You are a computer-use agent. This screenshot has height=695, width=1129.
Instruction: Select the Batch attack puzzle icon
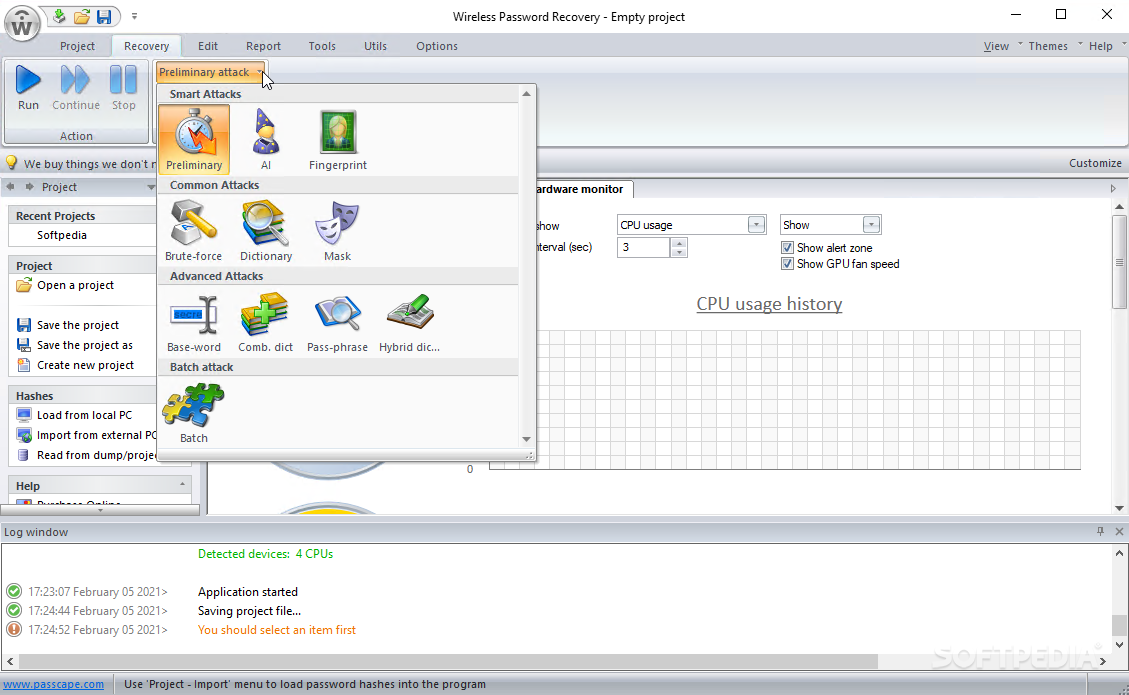coord(194,413)
